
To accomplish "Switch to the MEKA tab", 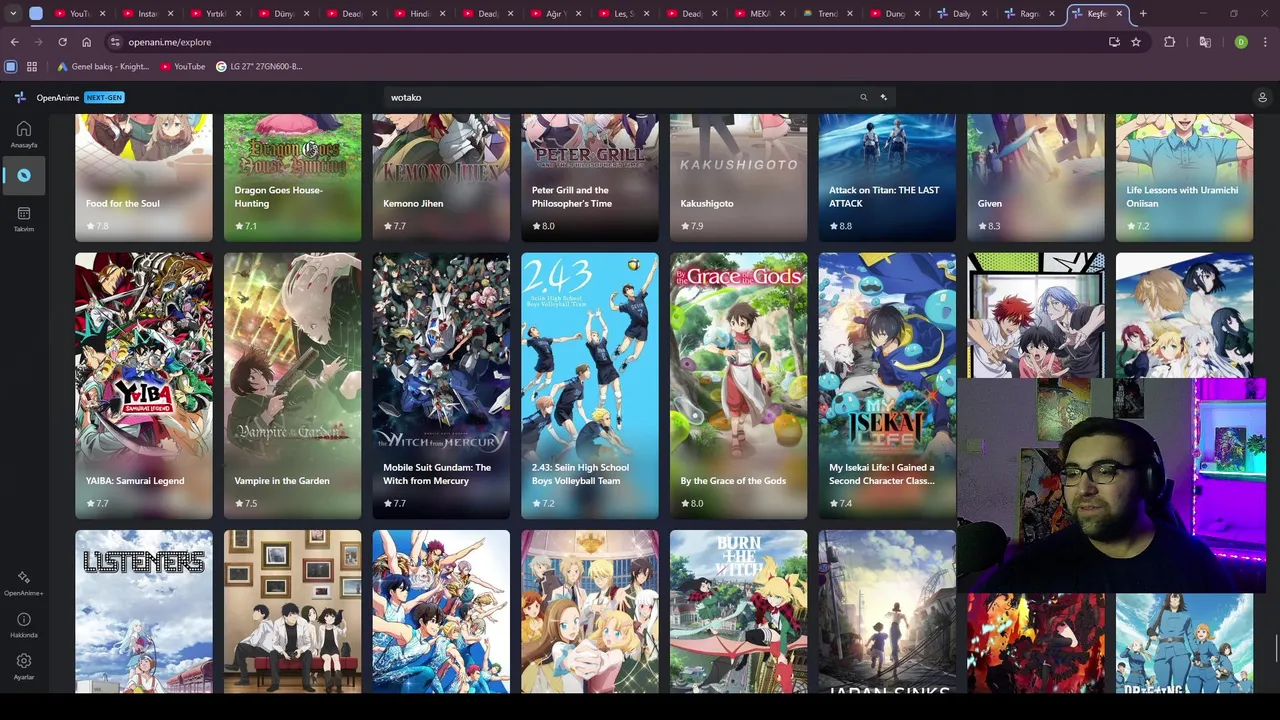I will (758, 14).
